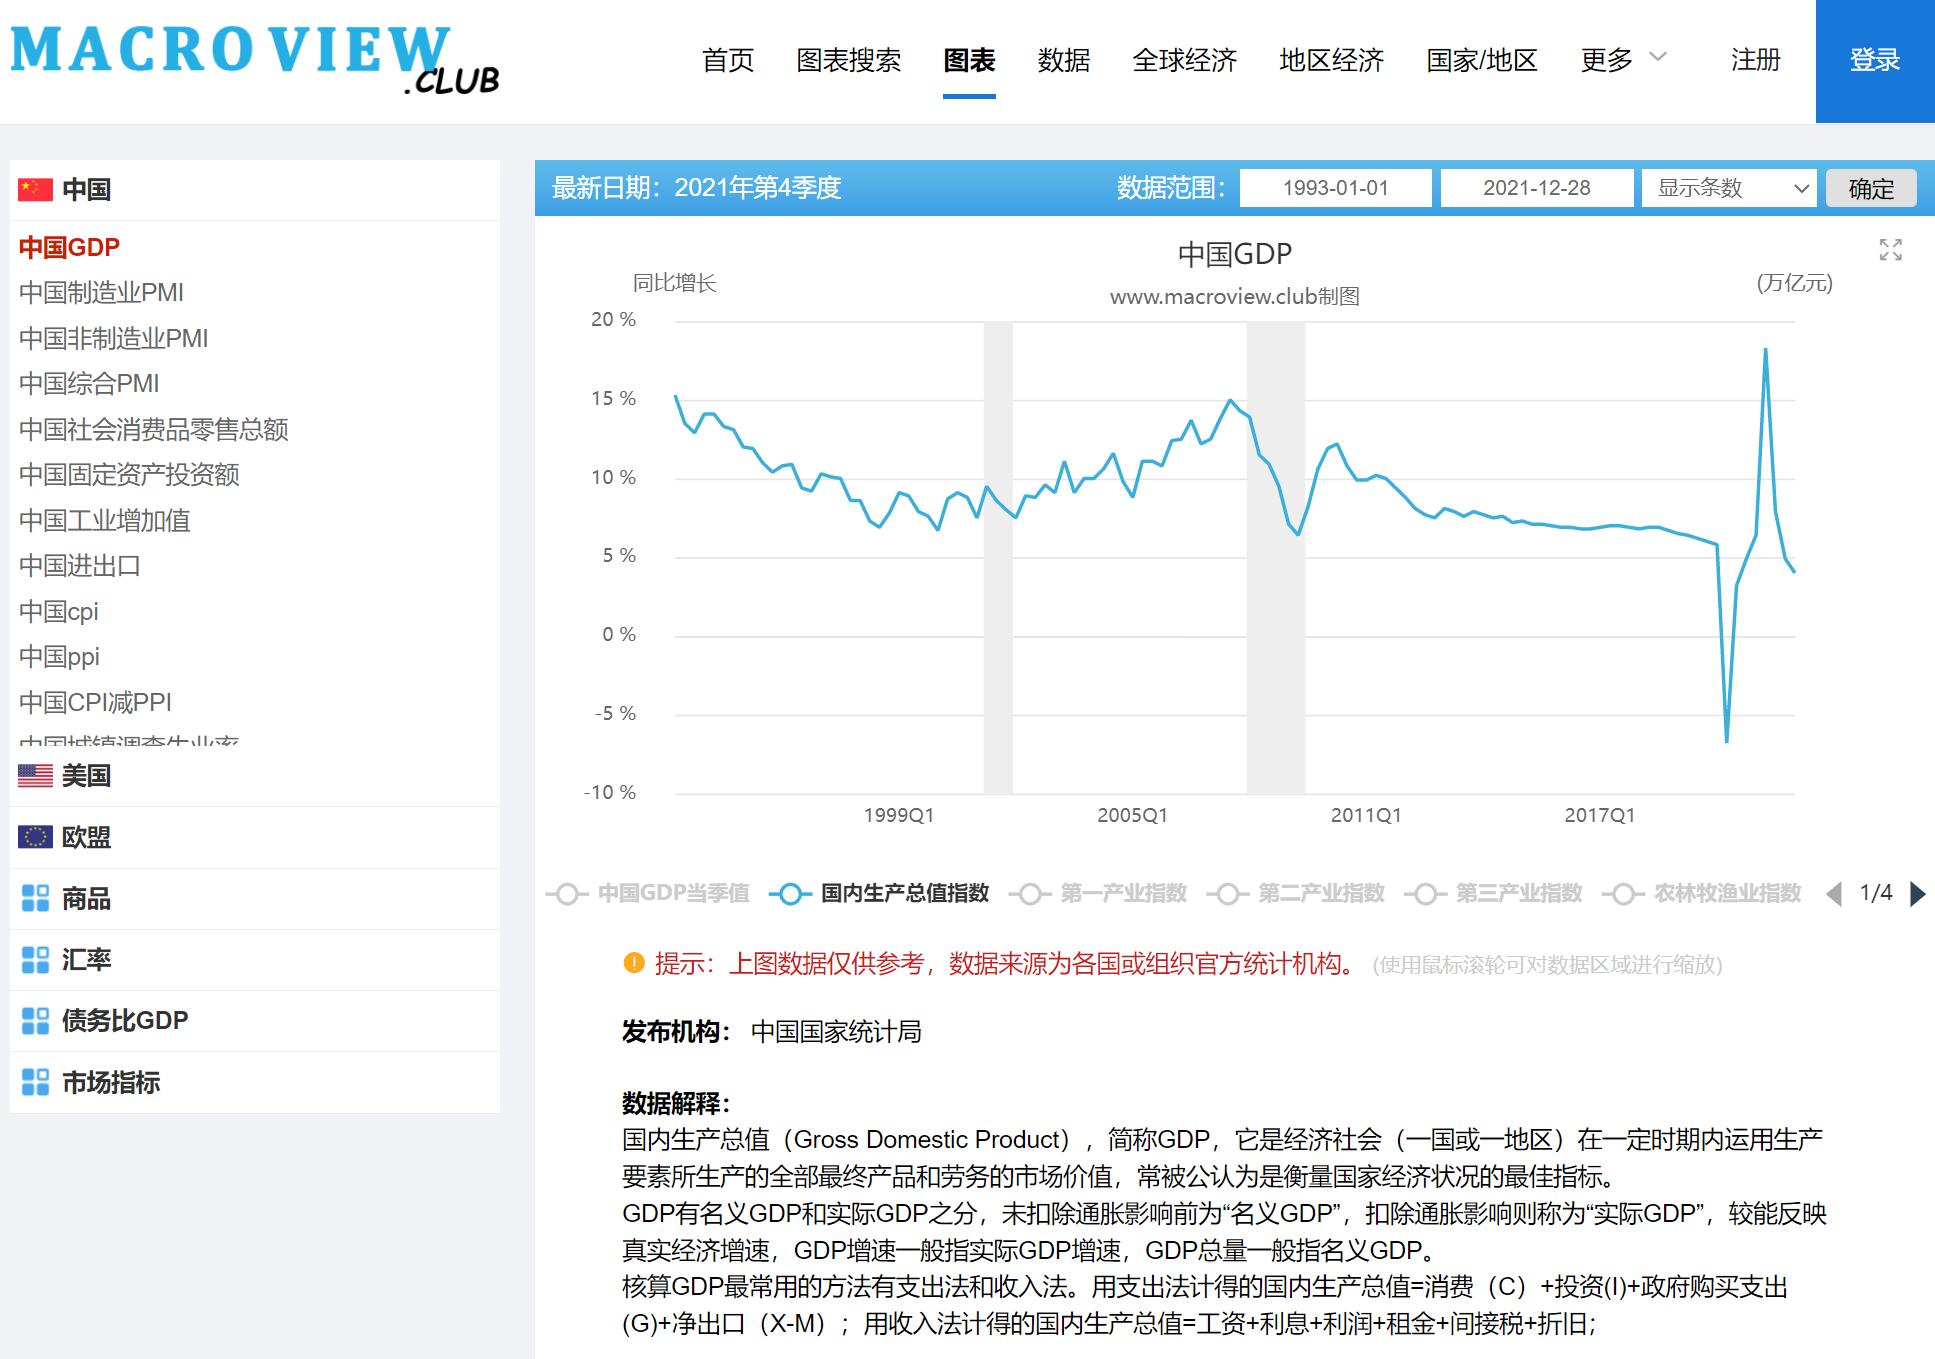Click the China flag icon in sidebar
The width and height of the screenshot is (1935, 1359).
[35, 189]
